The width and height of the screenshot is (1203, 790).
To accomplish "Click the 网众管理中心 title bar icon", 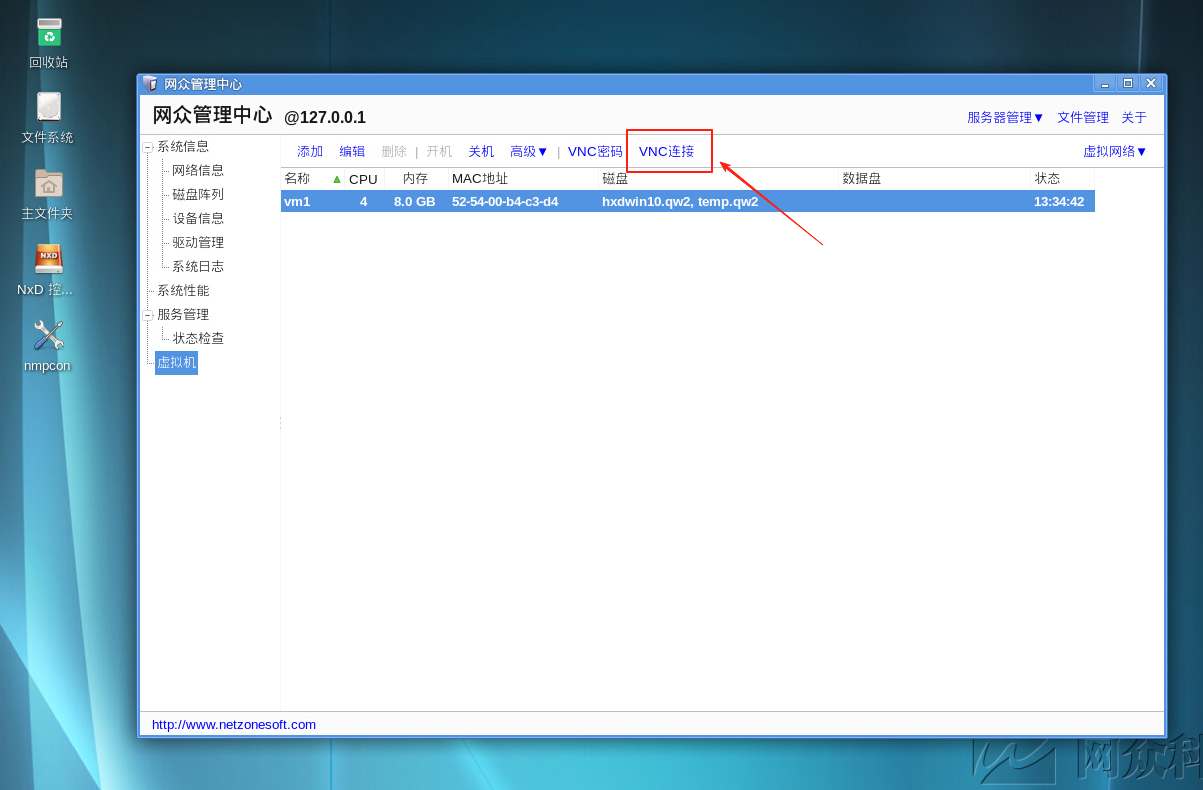I will point(150,83).
